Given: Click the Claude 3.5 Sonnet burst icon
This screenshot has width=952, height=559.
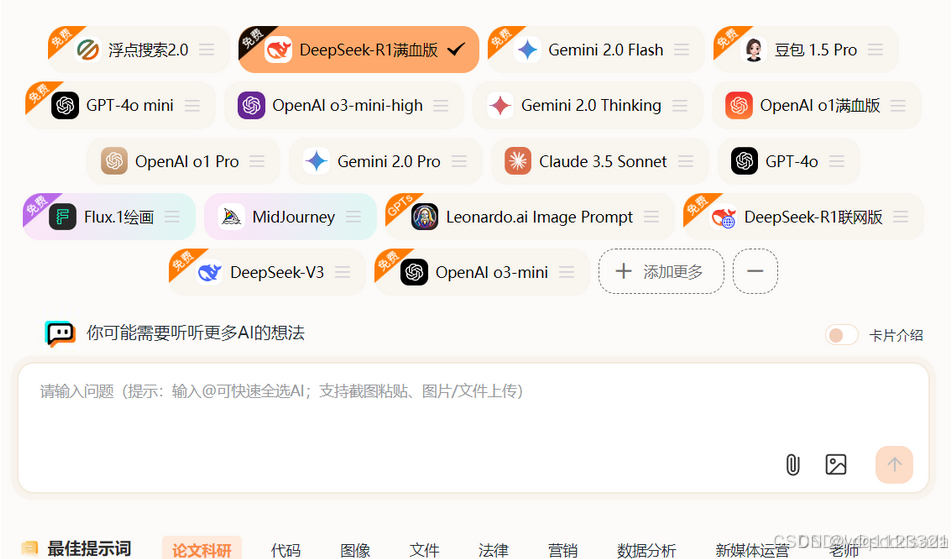Looking at the screenshot, I should coord(518,161).
